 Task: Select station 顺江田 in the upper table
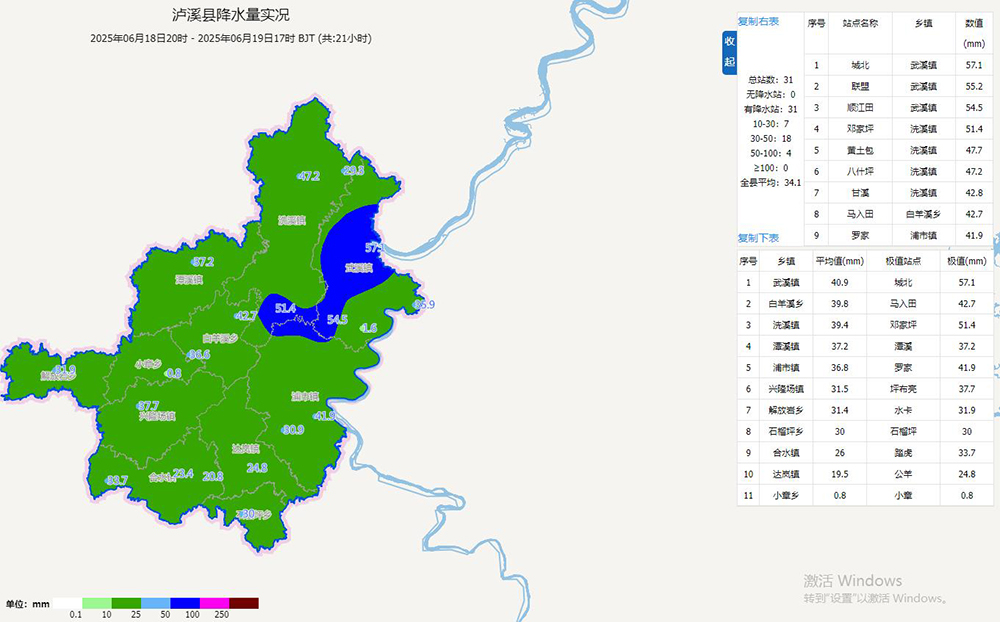click(x=860, y=108)
